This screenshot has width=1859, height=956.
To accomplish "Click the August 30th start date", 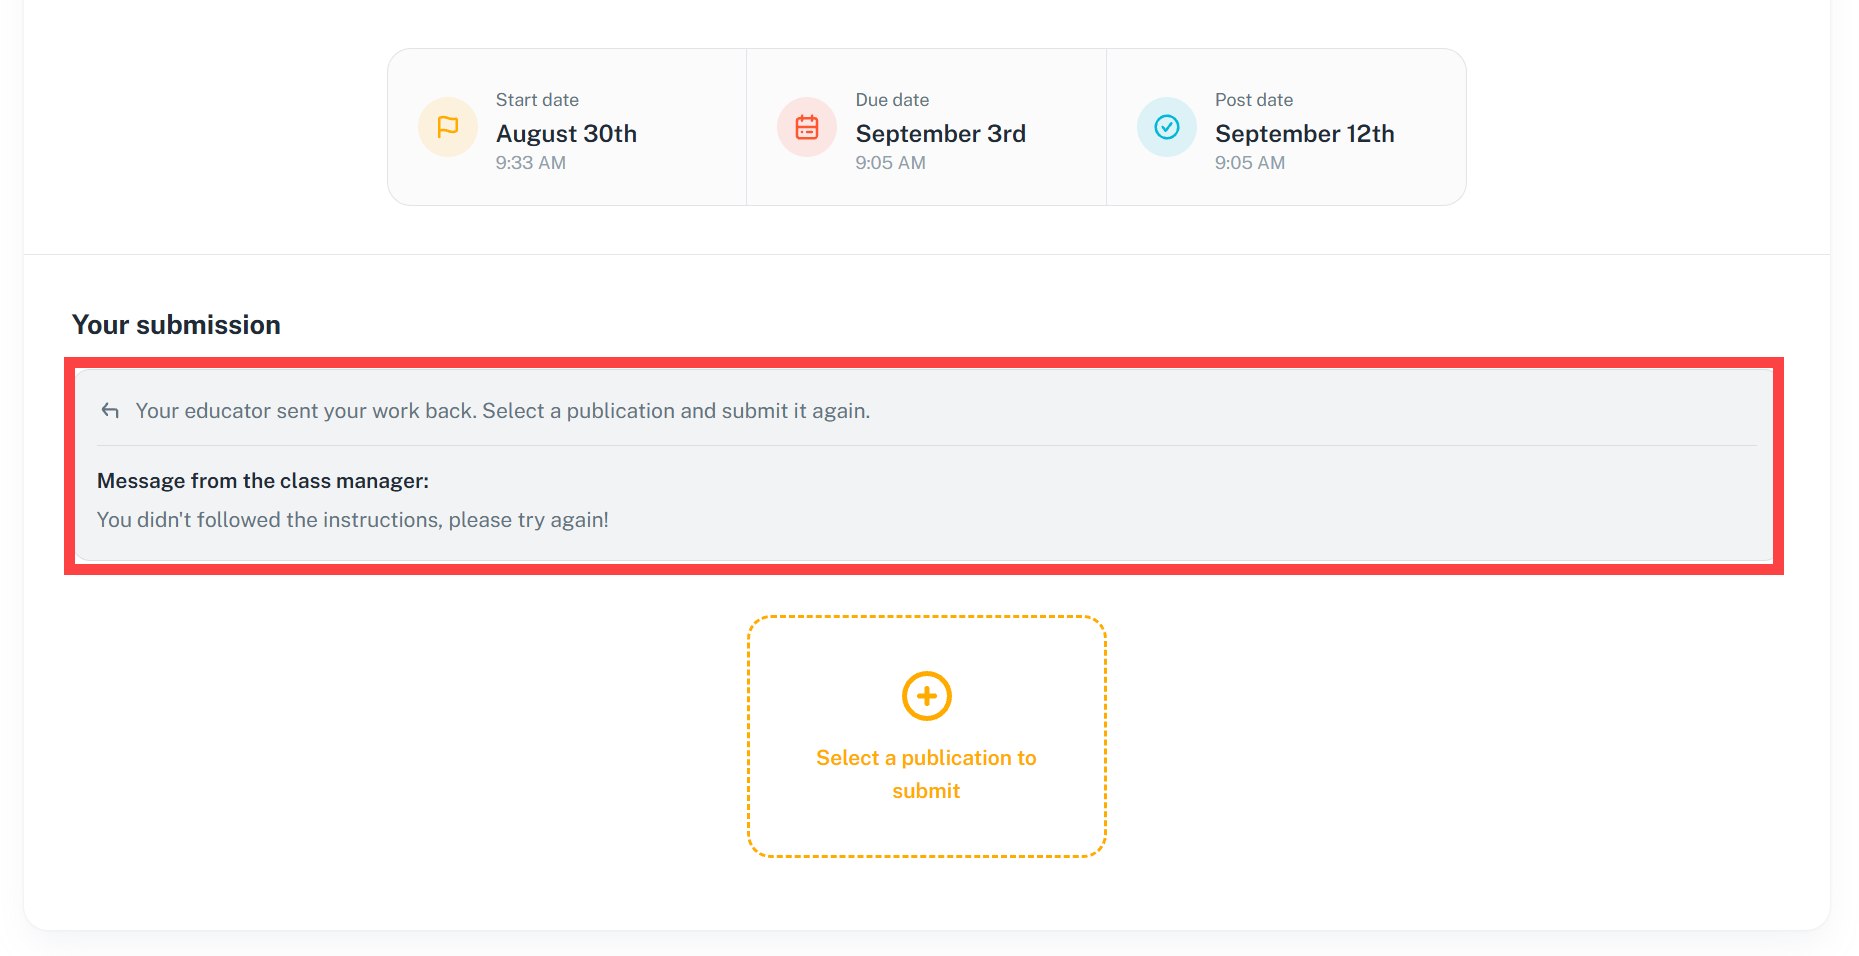I will [566, 134].
